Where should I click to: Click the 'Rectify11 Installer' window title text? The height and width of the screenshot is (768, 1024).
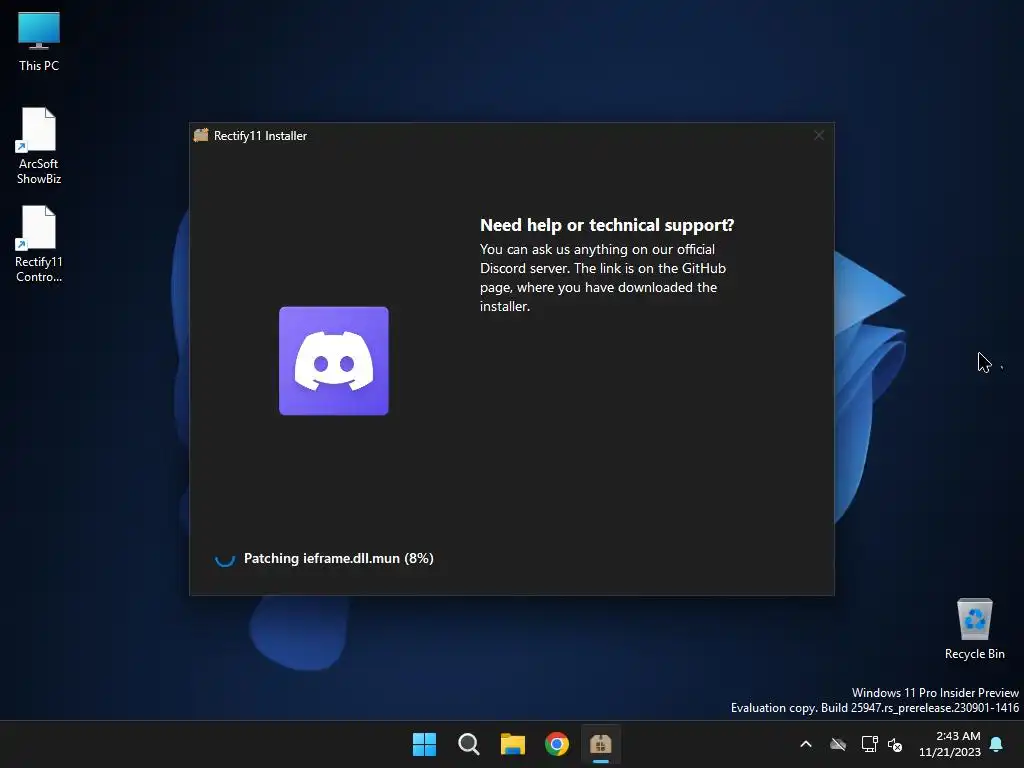260,136
